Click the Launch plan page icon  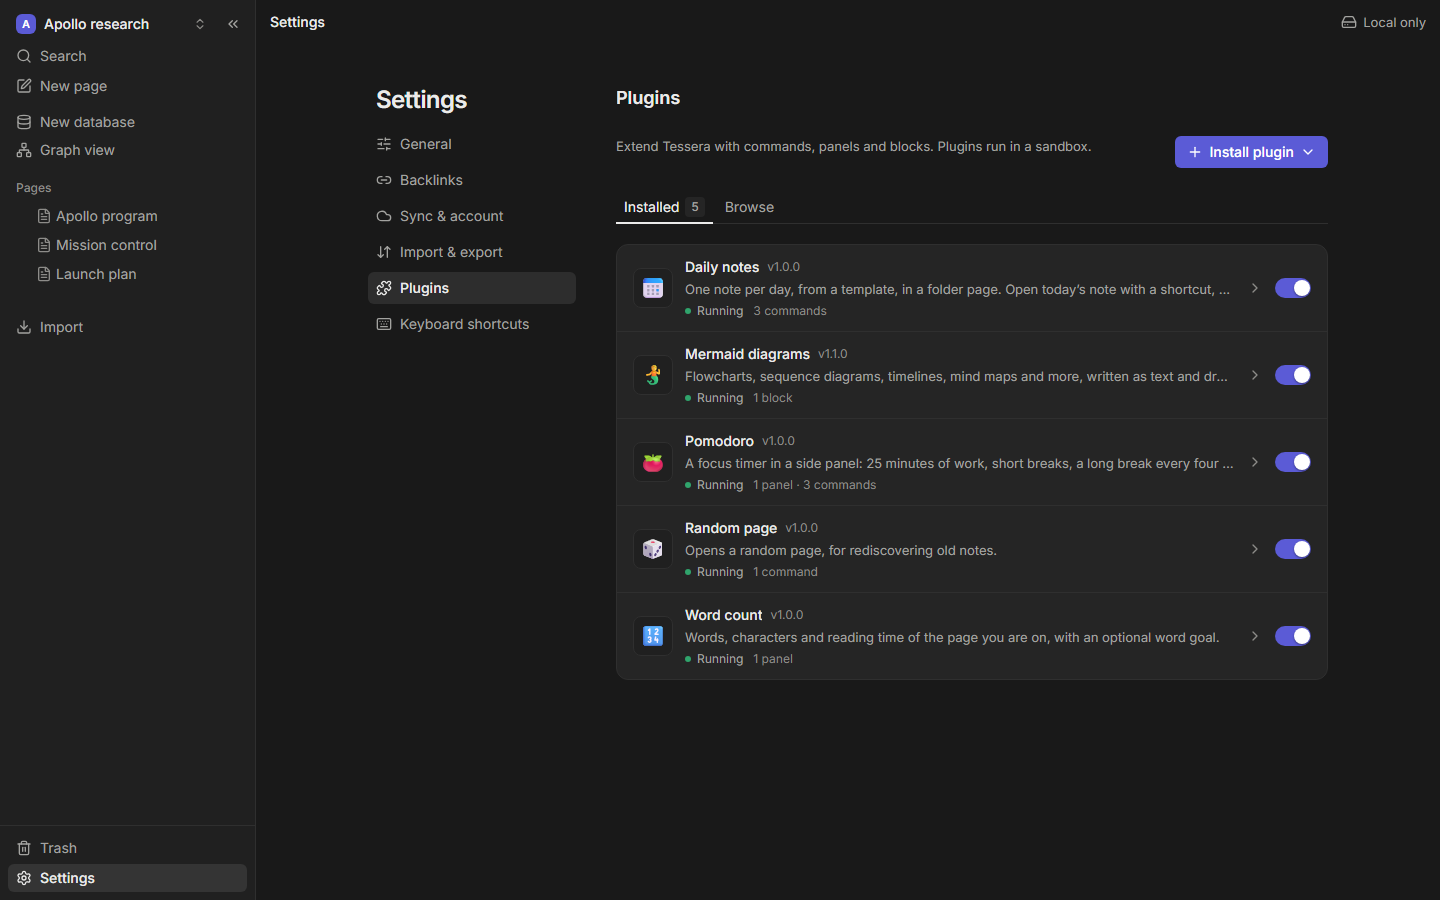coord(44,274)
